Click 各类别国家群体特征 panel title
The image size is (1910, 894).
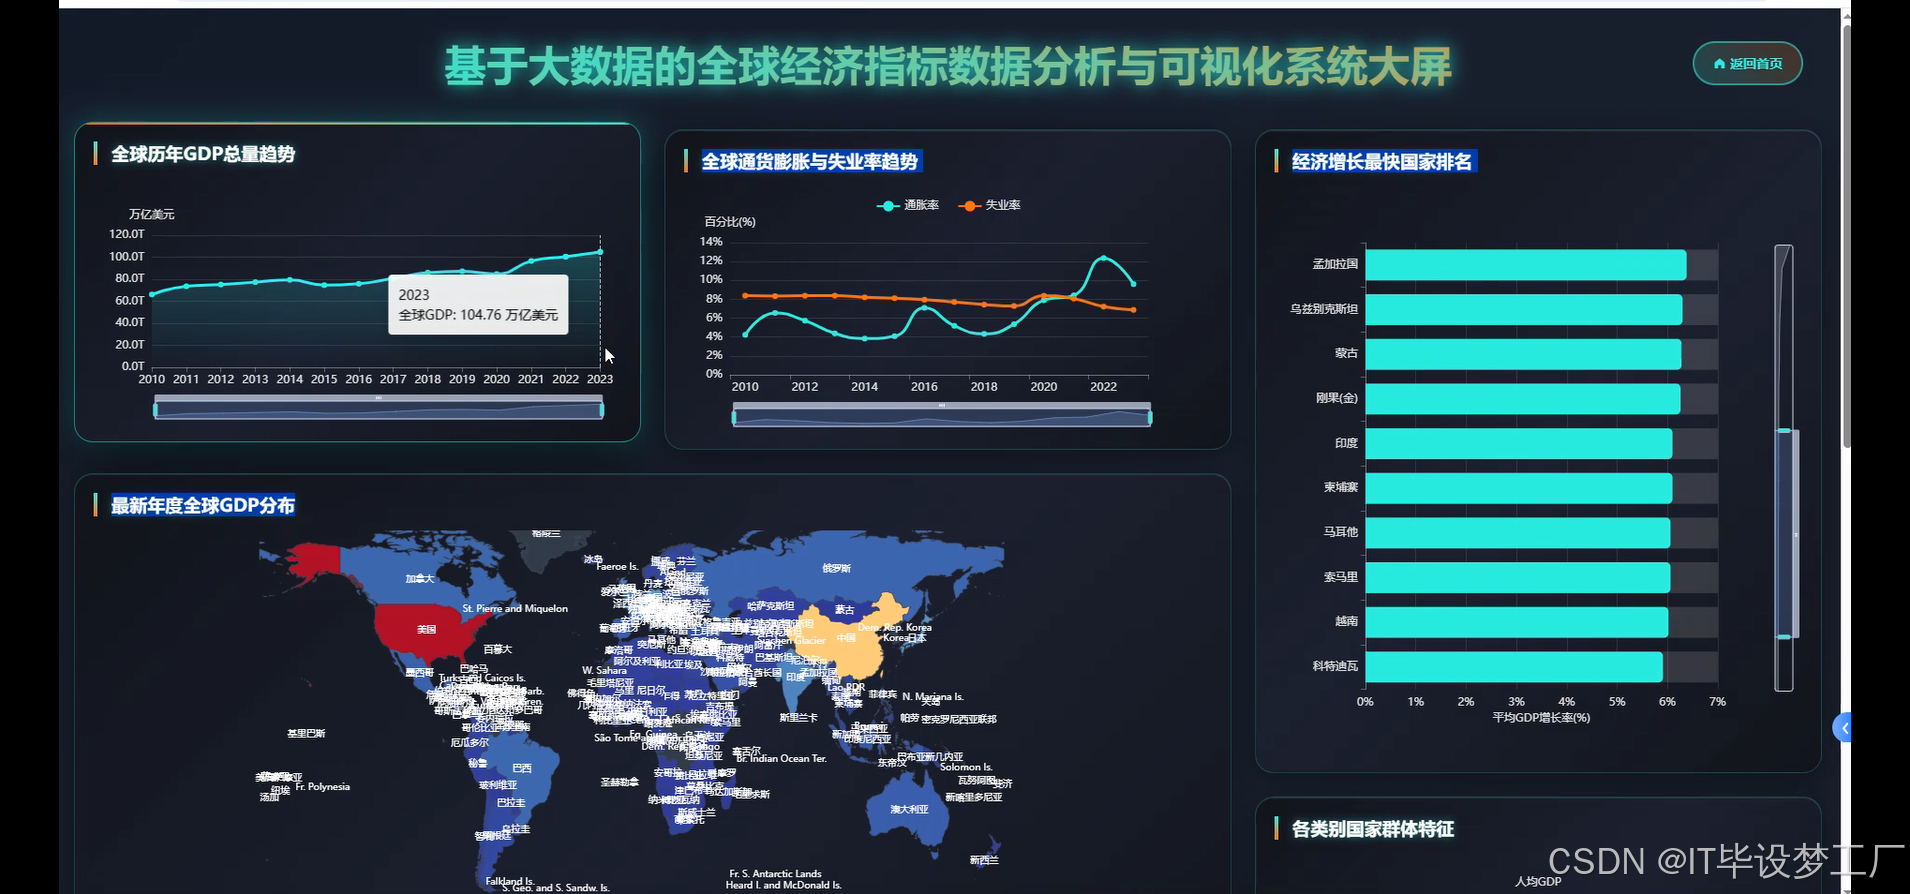click(x=1373, y=829)
